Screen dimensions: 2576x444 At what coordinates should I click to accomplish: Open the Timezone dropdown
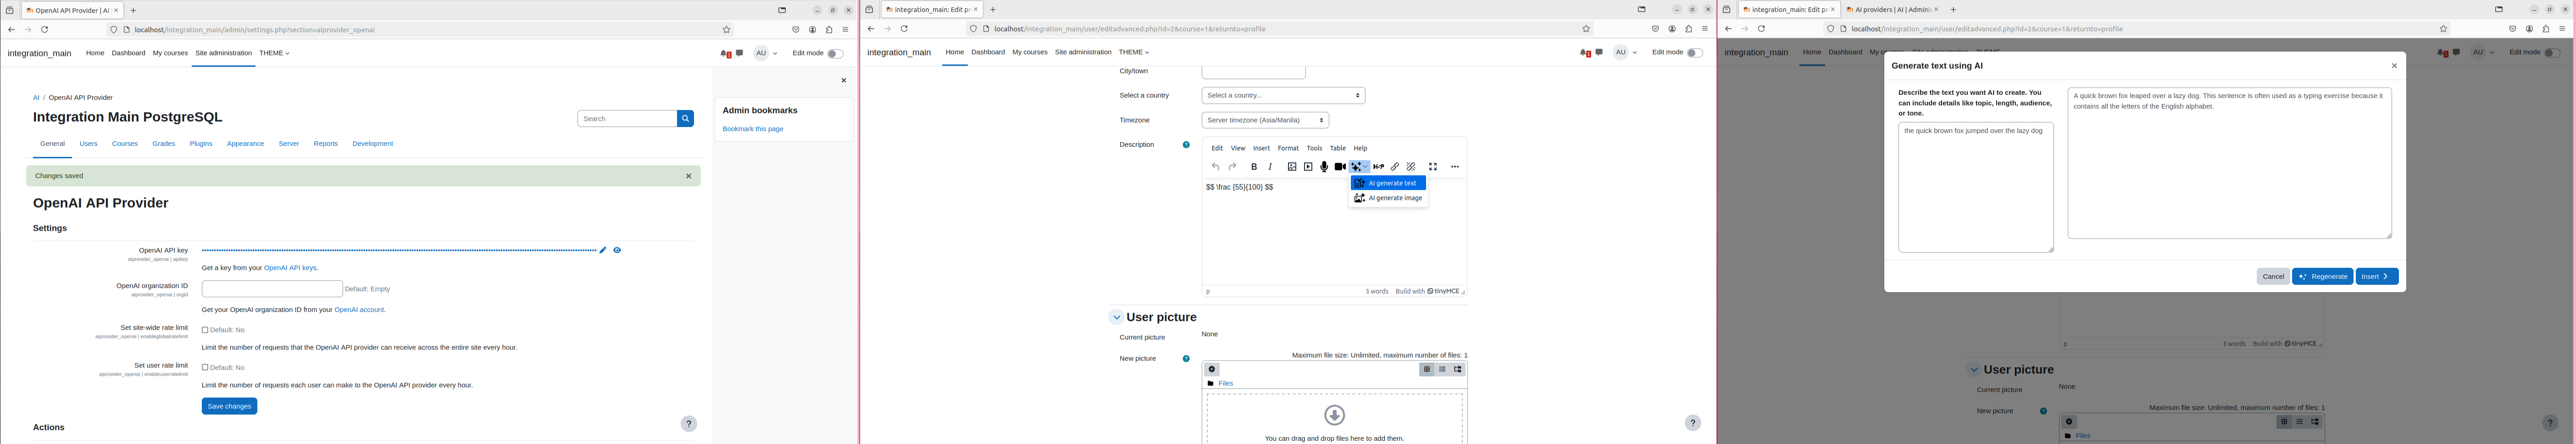point(1265,121)
